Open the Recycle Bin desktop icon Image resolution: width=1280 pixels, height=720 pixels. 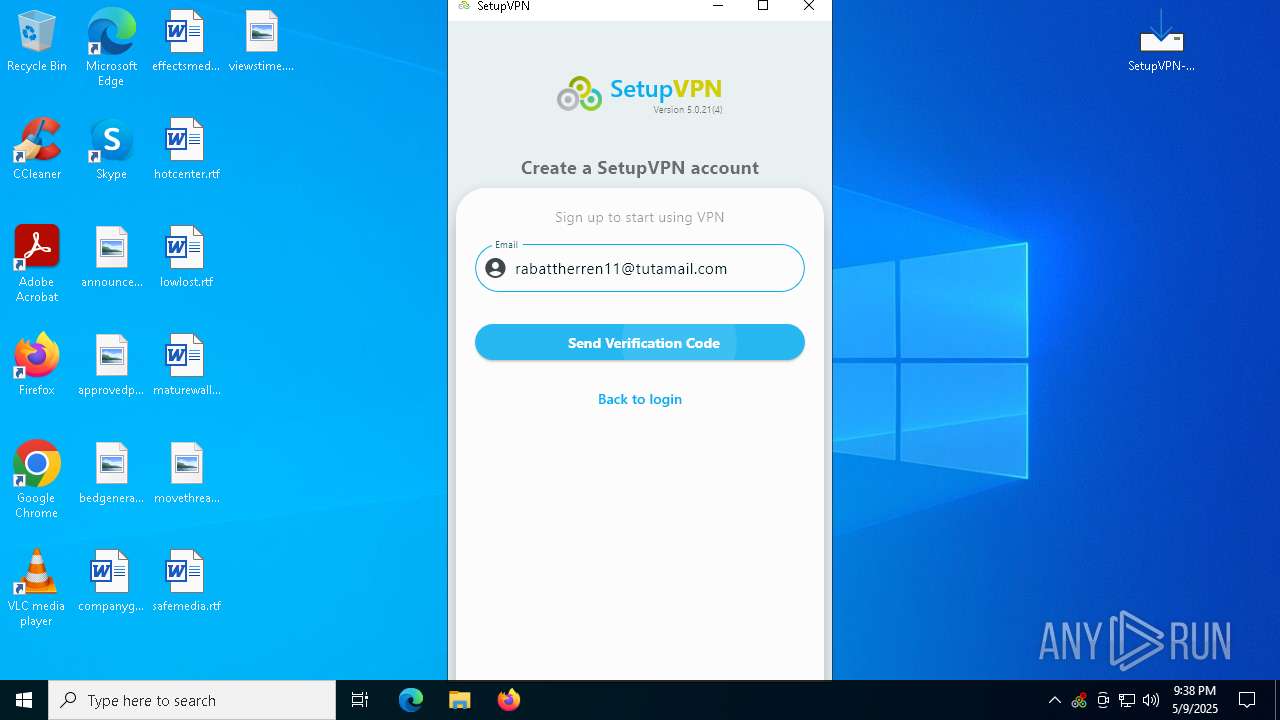[37, 42]
